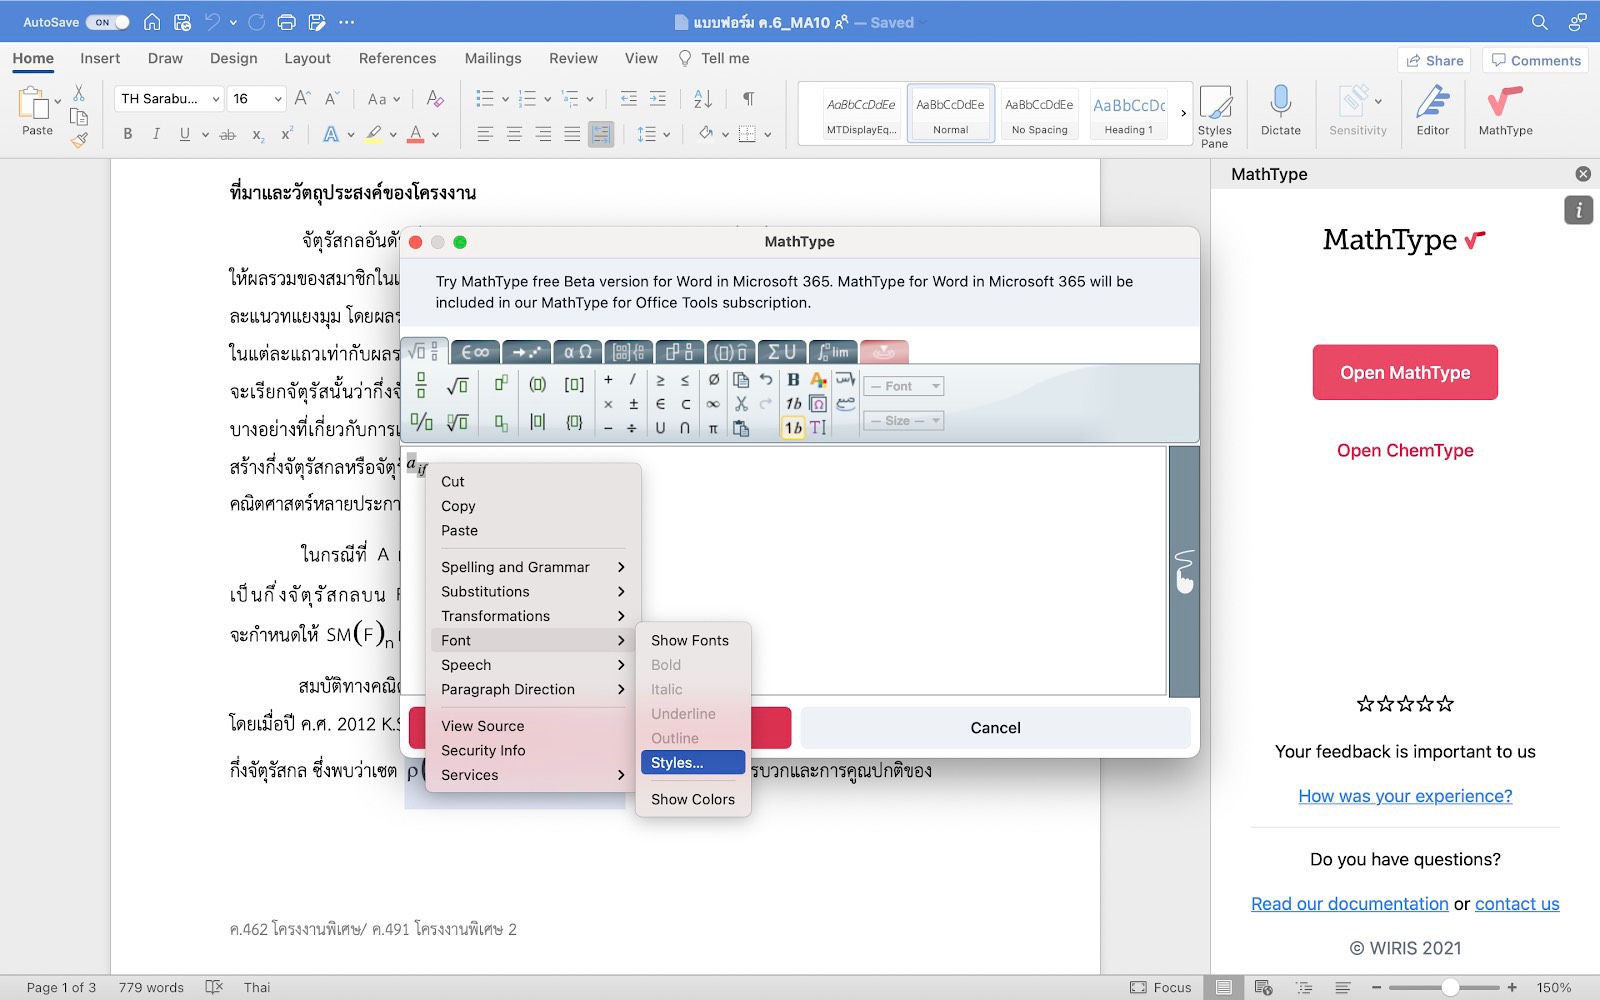The height and width of the screenshot is (1000, 1600).
Task: Open the Styles Pane
Action: [x=1215, y=116]
